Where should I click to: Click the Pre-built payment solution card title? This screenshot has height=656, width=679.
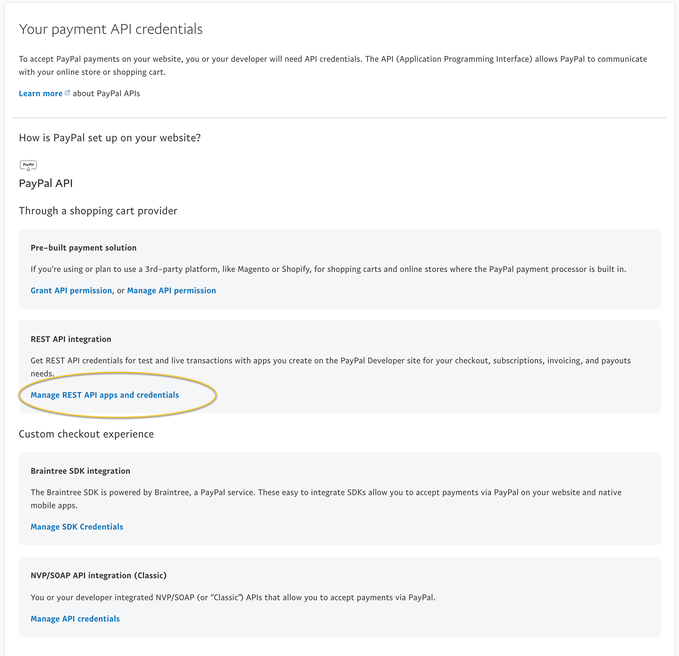83,248
